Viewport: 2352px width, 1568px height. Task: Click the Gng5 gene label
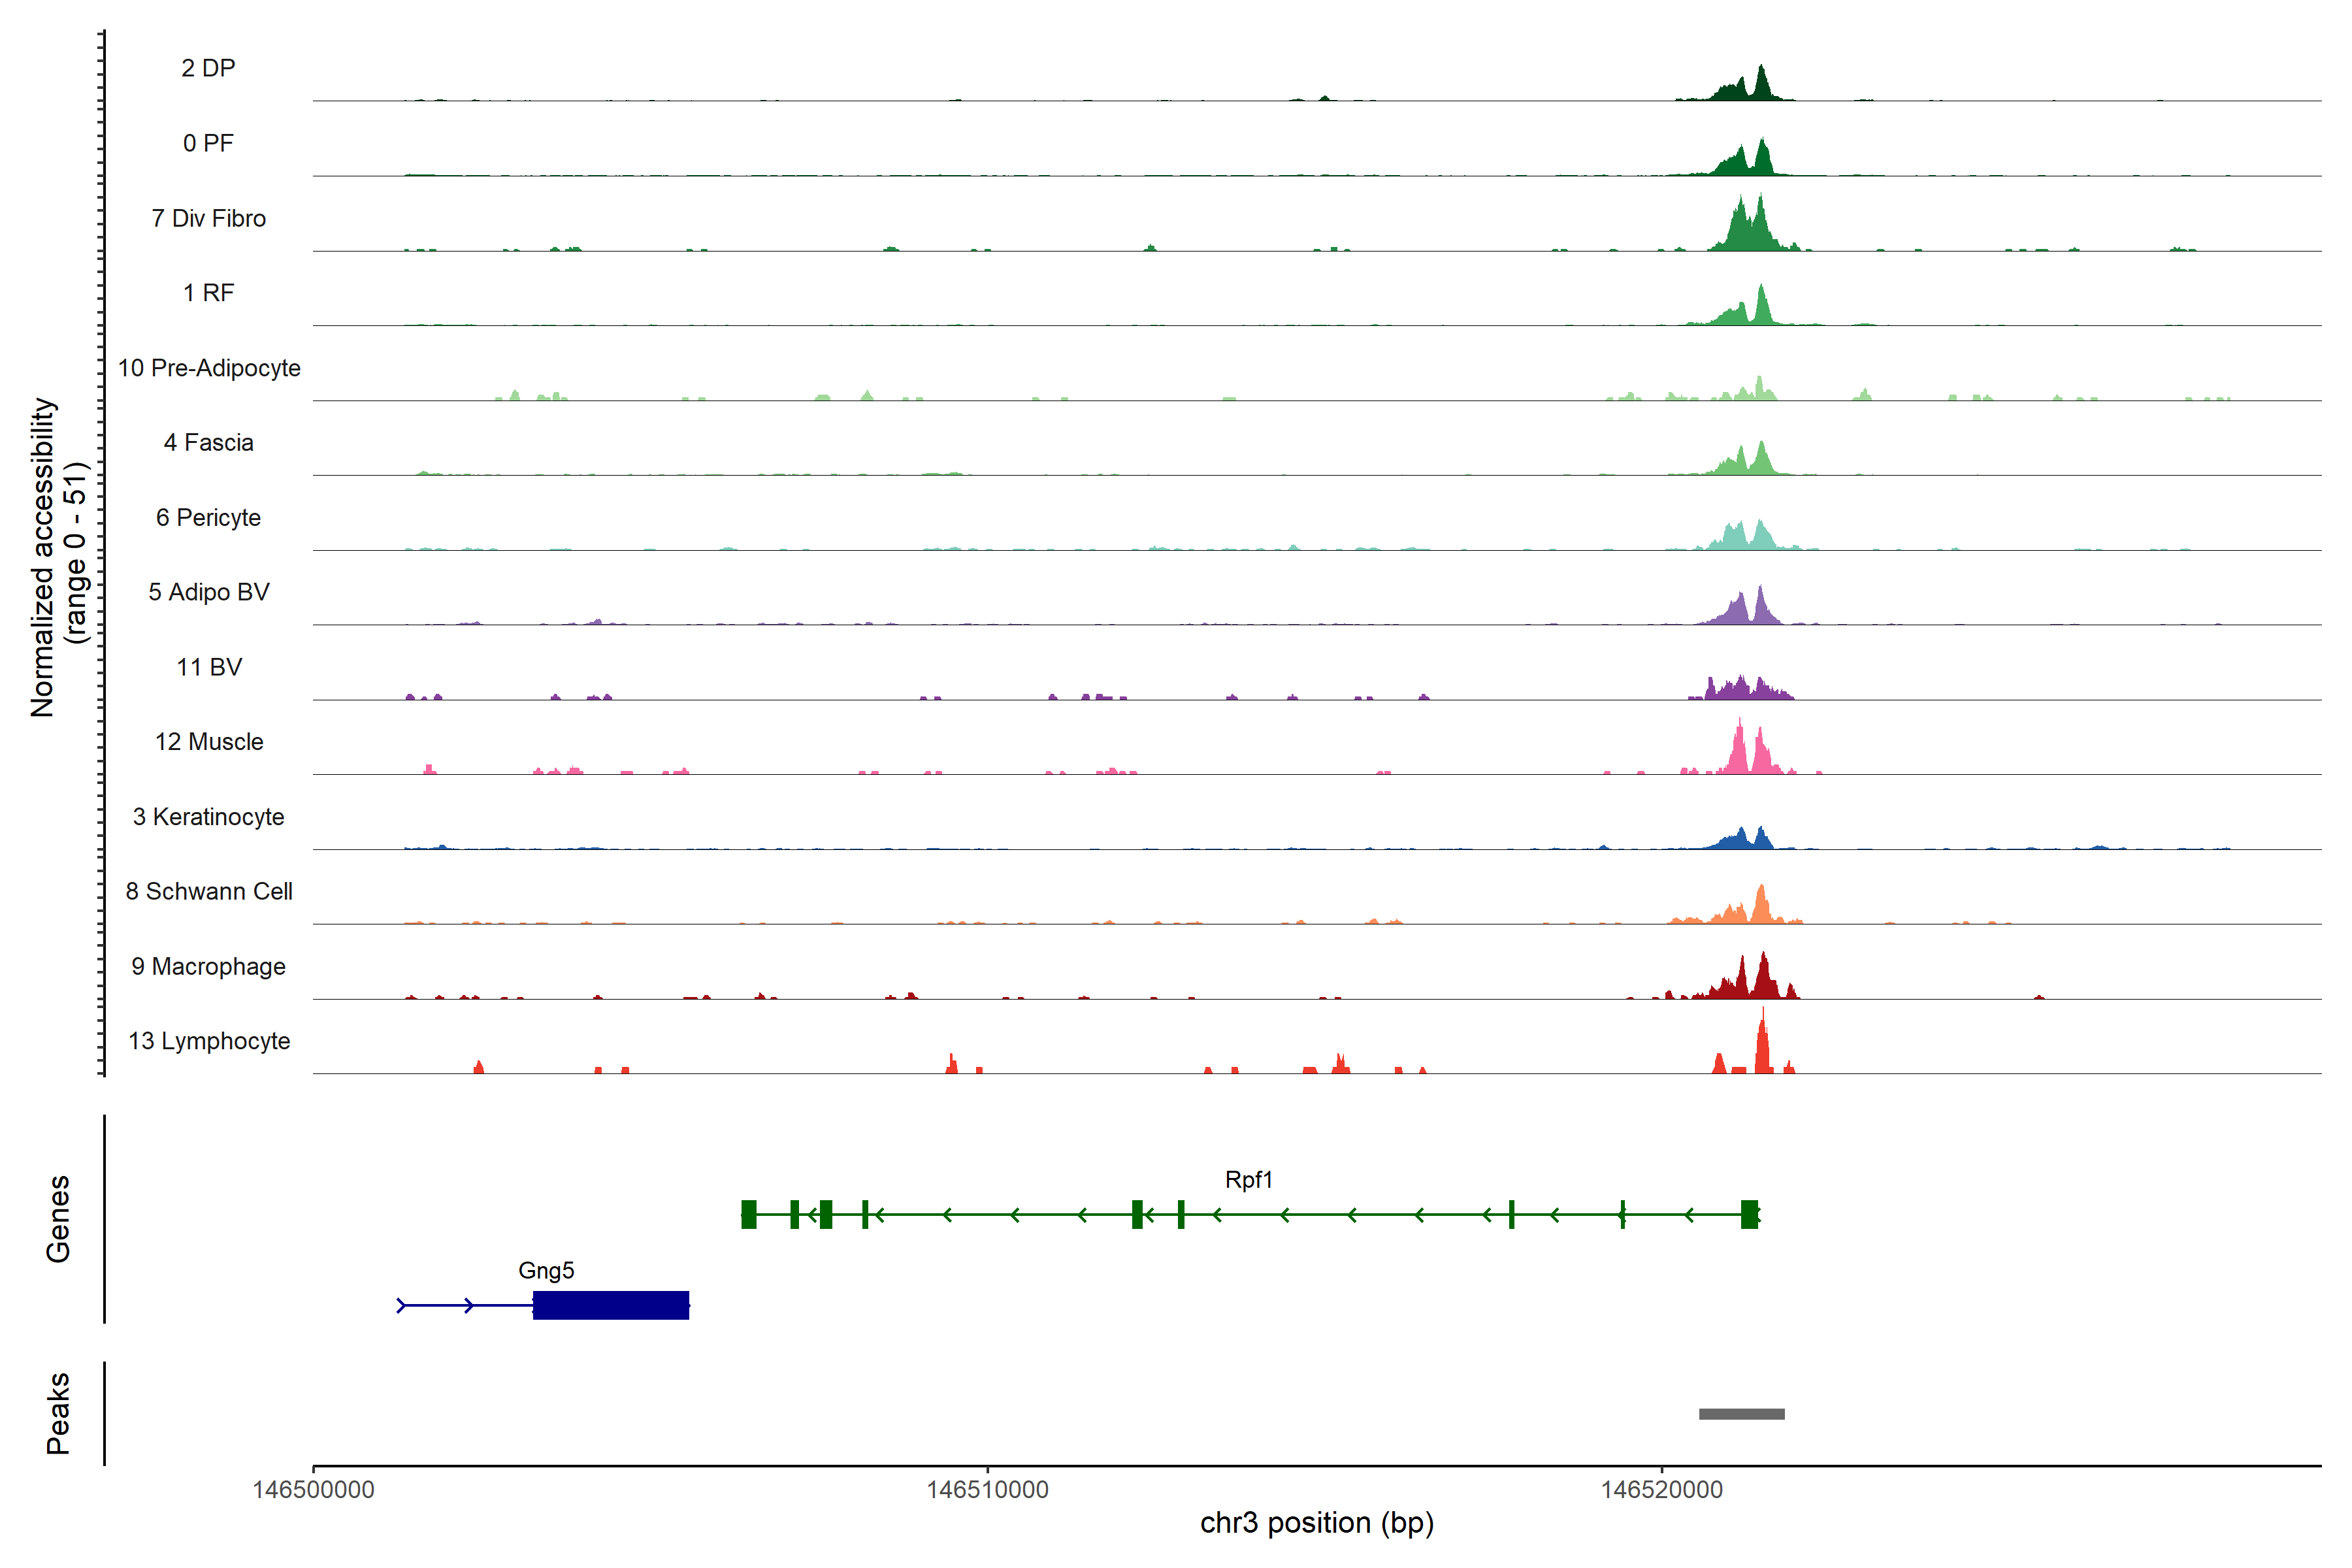[x=546, y=1270]
